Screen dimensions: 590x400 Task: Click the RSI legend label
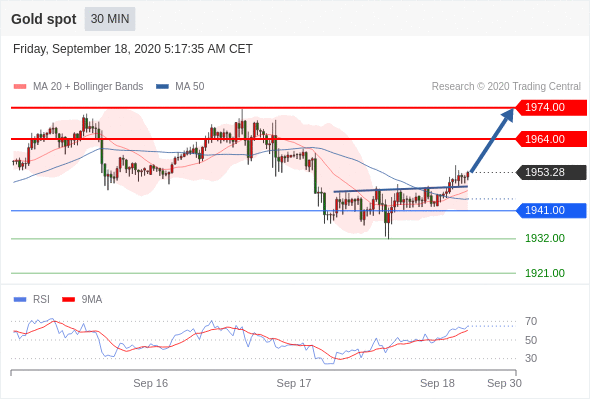[x=41, y=300]
